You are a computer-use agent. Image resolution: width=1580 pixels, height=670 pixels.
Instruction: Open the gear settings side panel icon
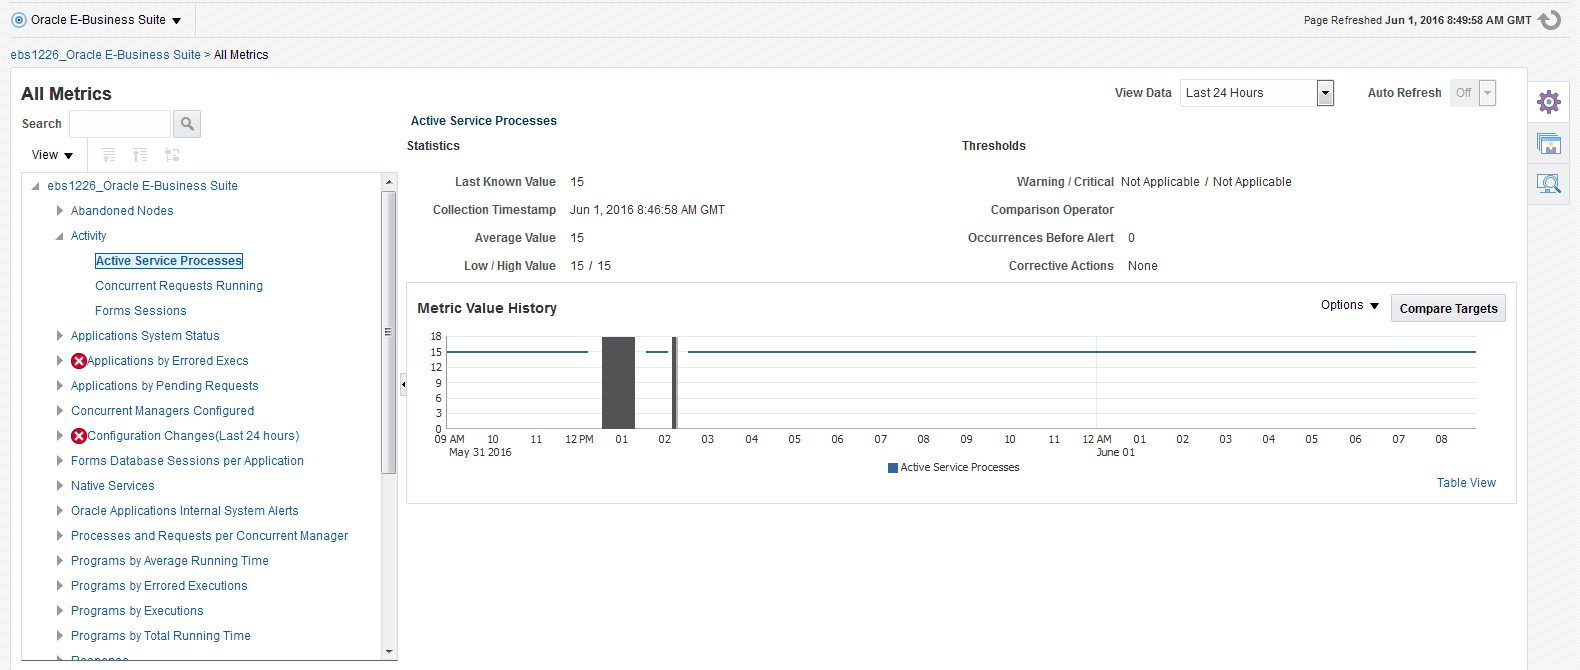(1549, 101)
